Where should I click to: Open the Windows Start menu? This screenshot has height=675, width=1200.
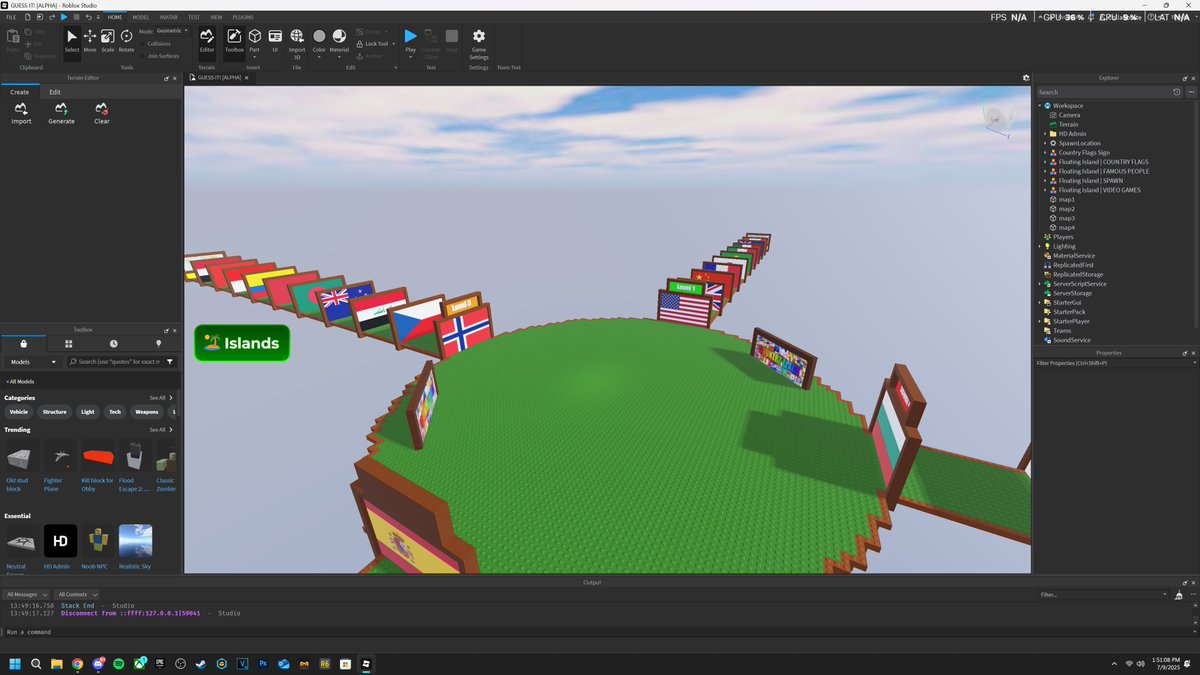click(x=15, y=663)
